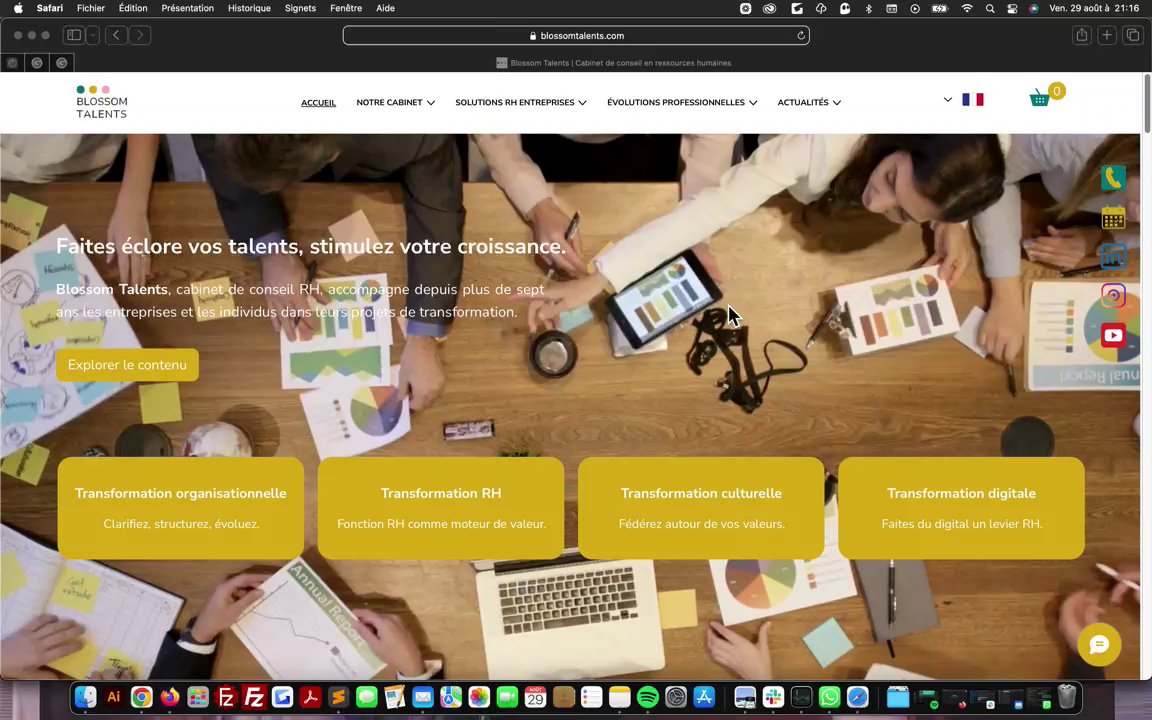Select the French flag language option

coord(973,99)
